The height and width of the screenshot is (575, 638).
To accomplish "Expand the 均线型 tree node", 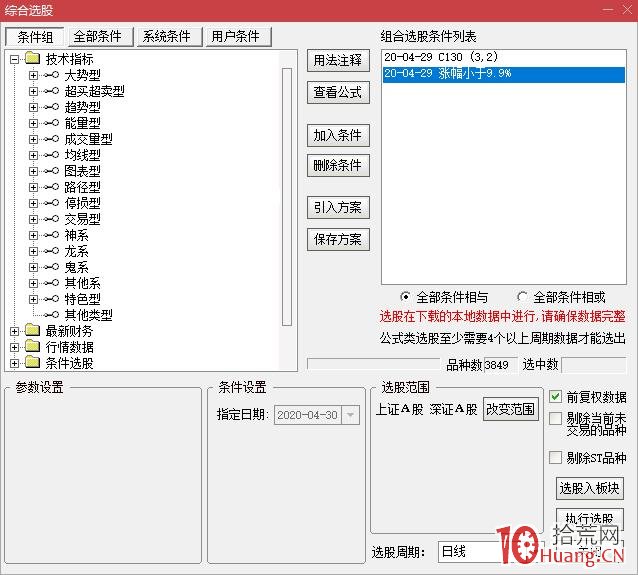I will click(33, 155).
